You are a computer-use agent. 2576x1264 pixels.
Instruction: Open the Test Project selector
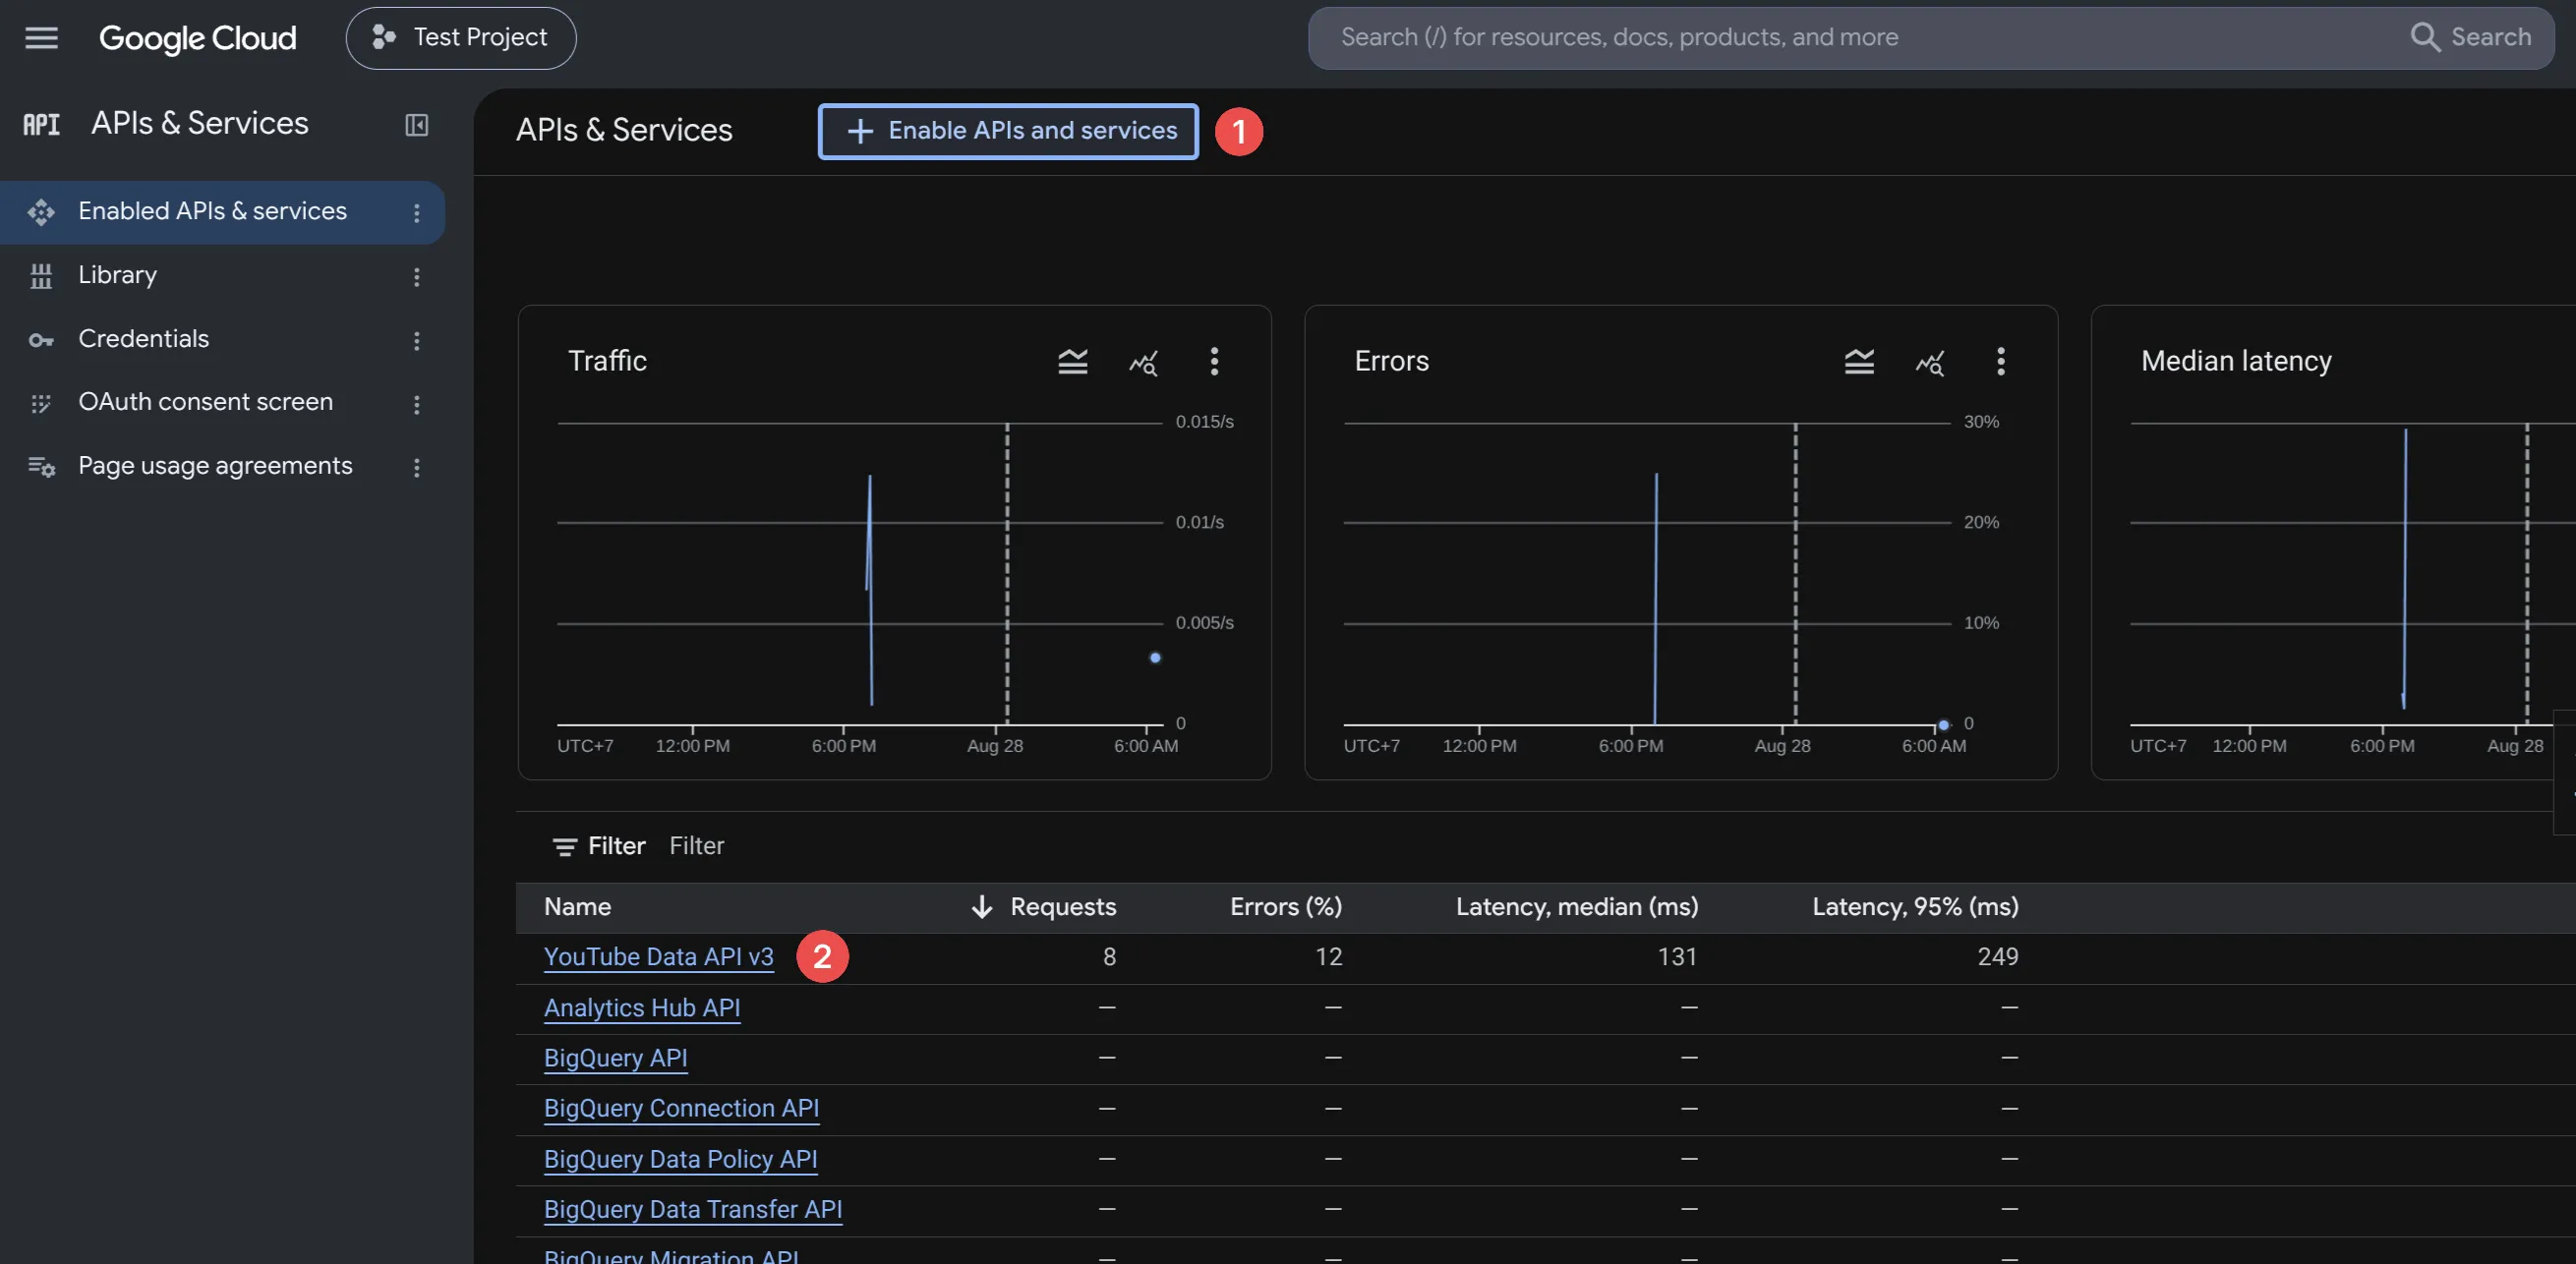pos(461,38)
